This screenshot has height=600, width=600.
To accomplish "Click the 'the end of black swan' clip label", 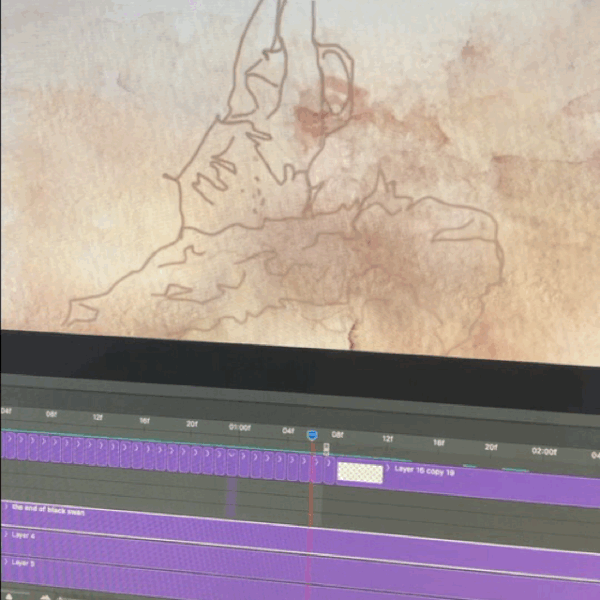I will pyautogui.click(x=48, y=509).
